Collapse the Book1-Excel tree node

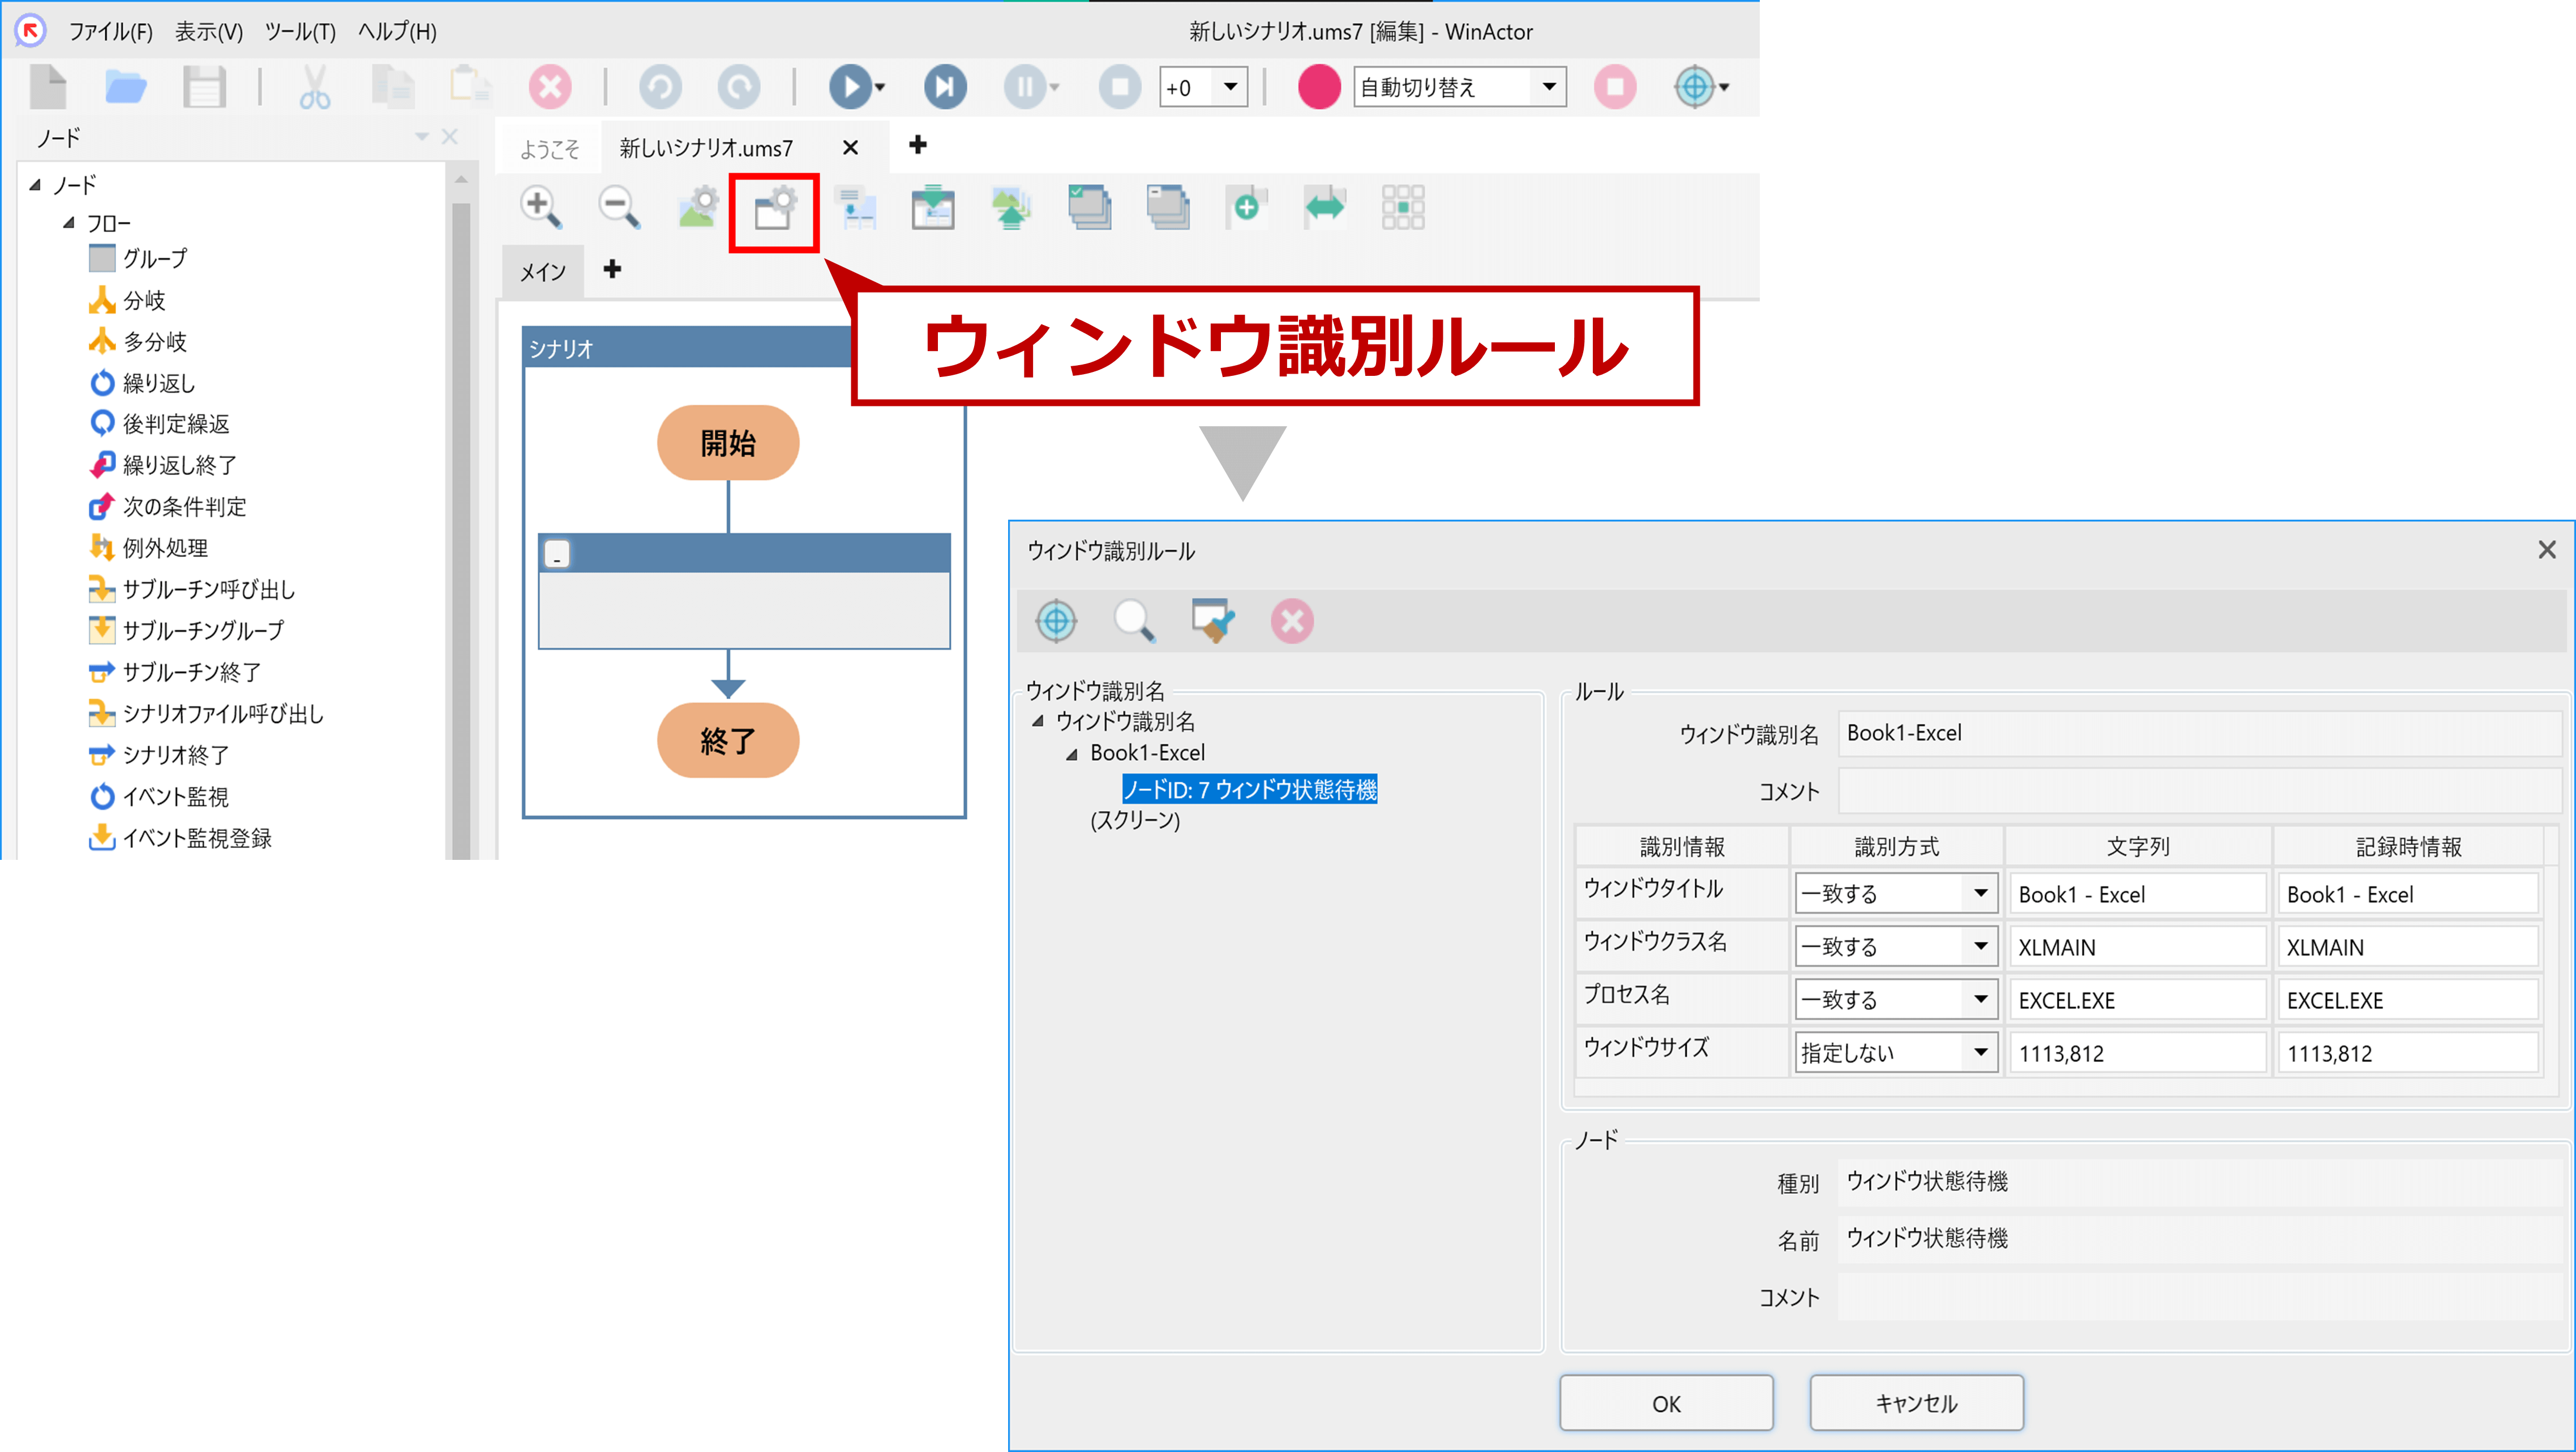pyautogui.click(x=1071, y=753)
